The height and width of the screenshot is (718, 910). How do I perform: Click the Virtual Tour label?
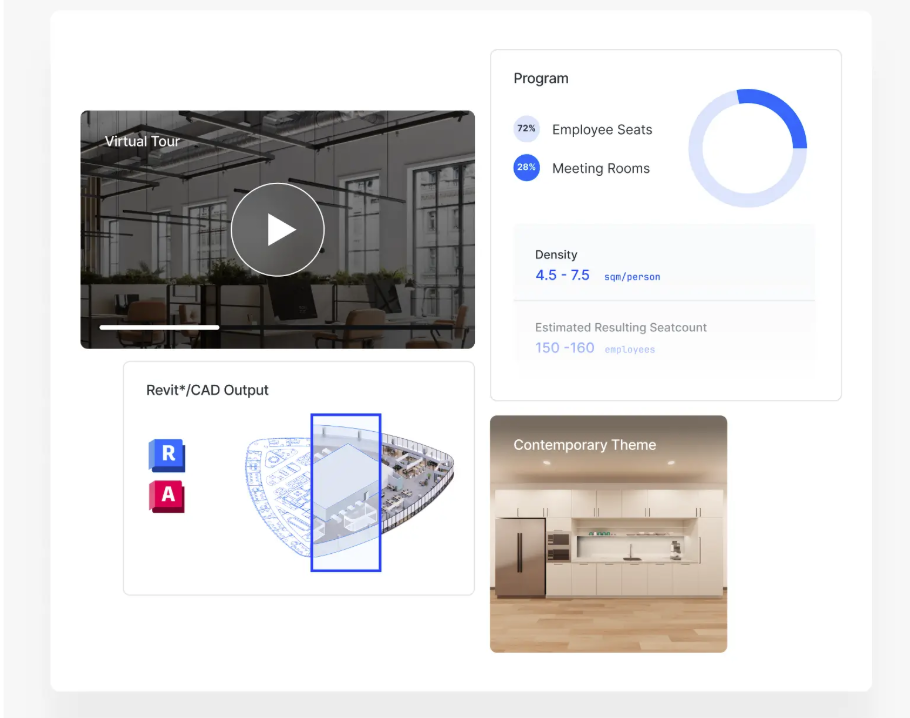point(142,141)
